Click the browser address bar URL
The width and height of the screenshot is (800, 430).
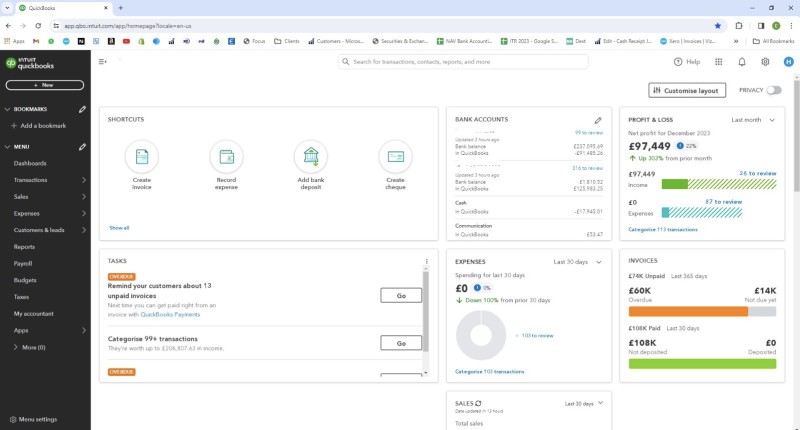128,26
